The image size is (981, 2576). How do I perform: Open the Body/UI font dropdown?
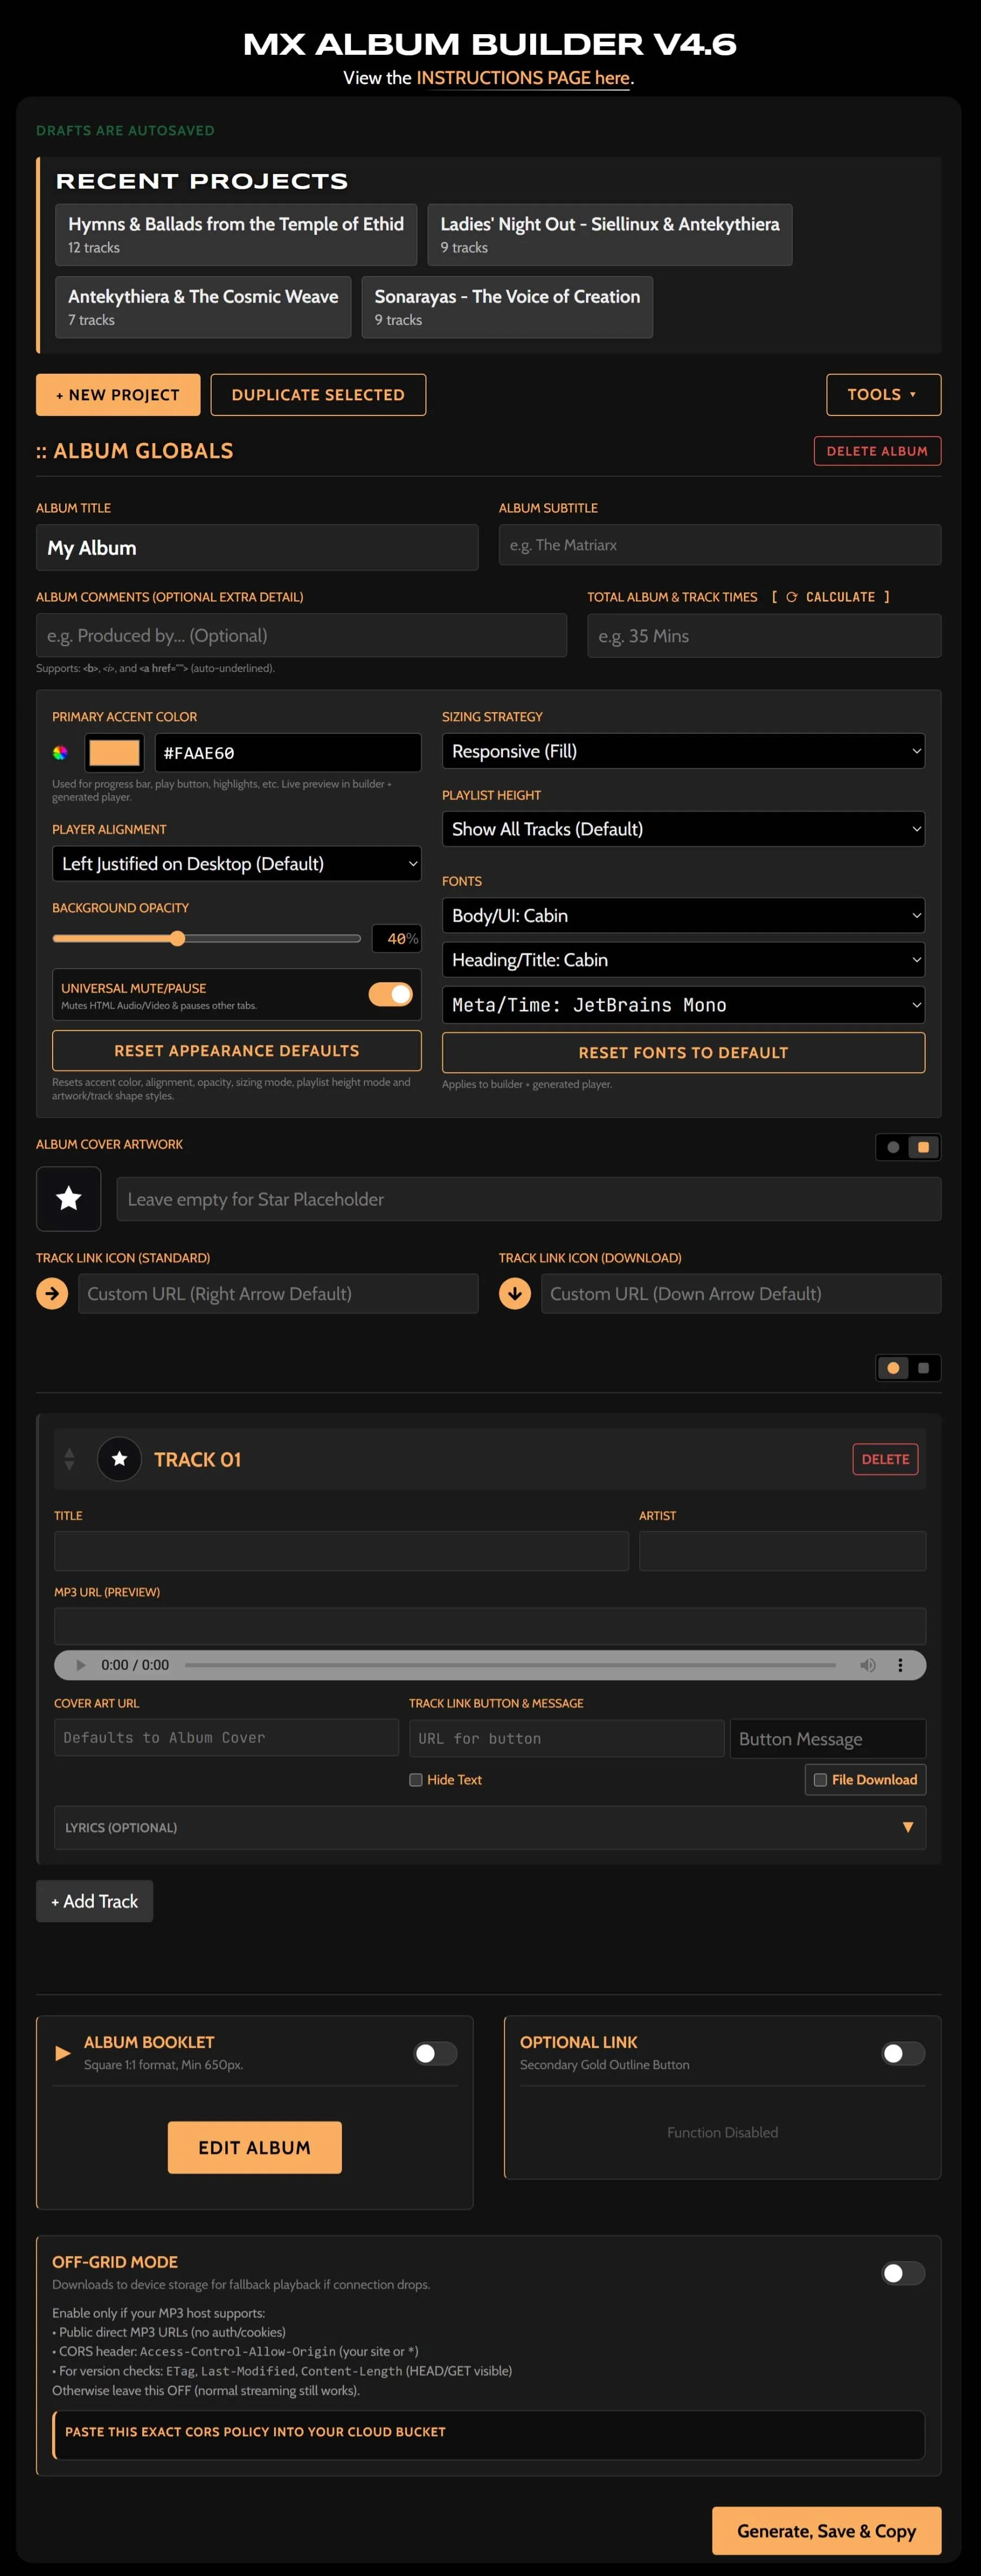(683, 915)
